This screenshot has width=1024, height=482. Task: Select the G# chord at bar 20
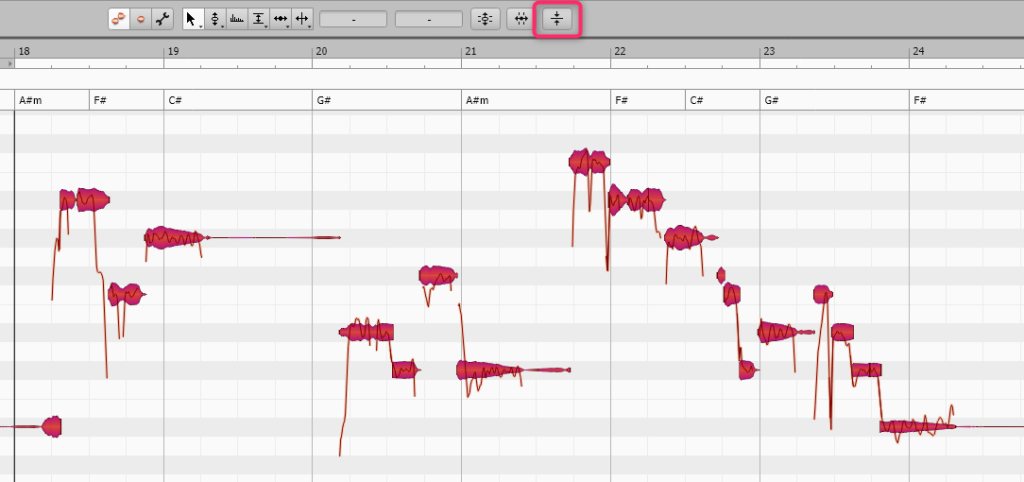[x=324, y=101]
